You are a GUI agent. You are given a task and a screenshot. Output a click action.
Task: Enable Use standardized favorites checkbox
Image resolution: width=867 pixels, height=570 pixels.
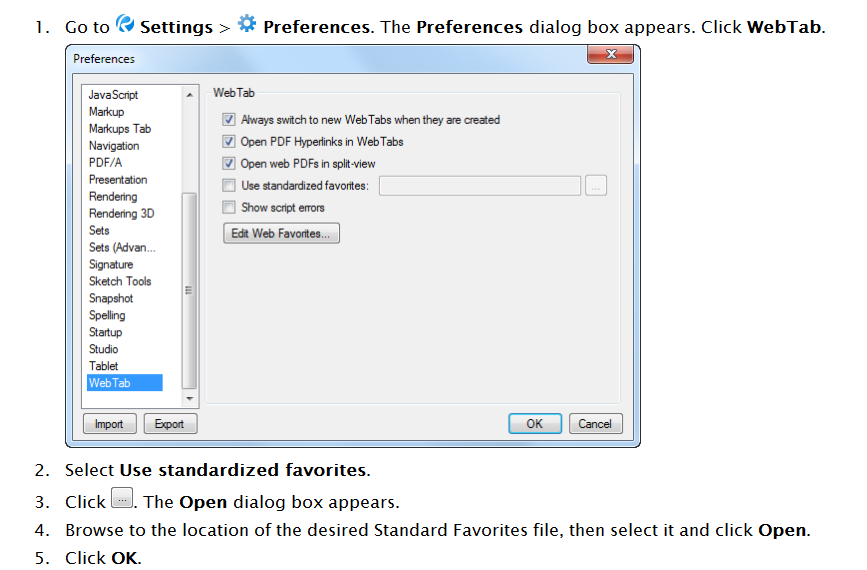tap(229, 185)
